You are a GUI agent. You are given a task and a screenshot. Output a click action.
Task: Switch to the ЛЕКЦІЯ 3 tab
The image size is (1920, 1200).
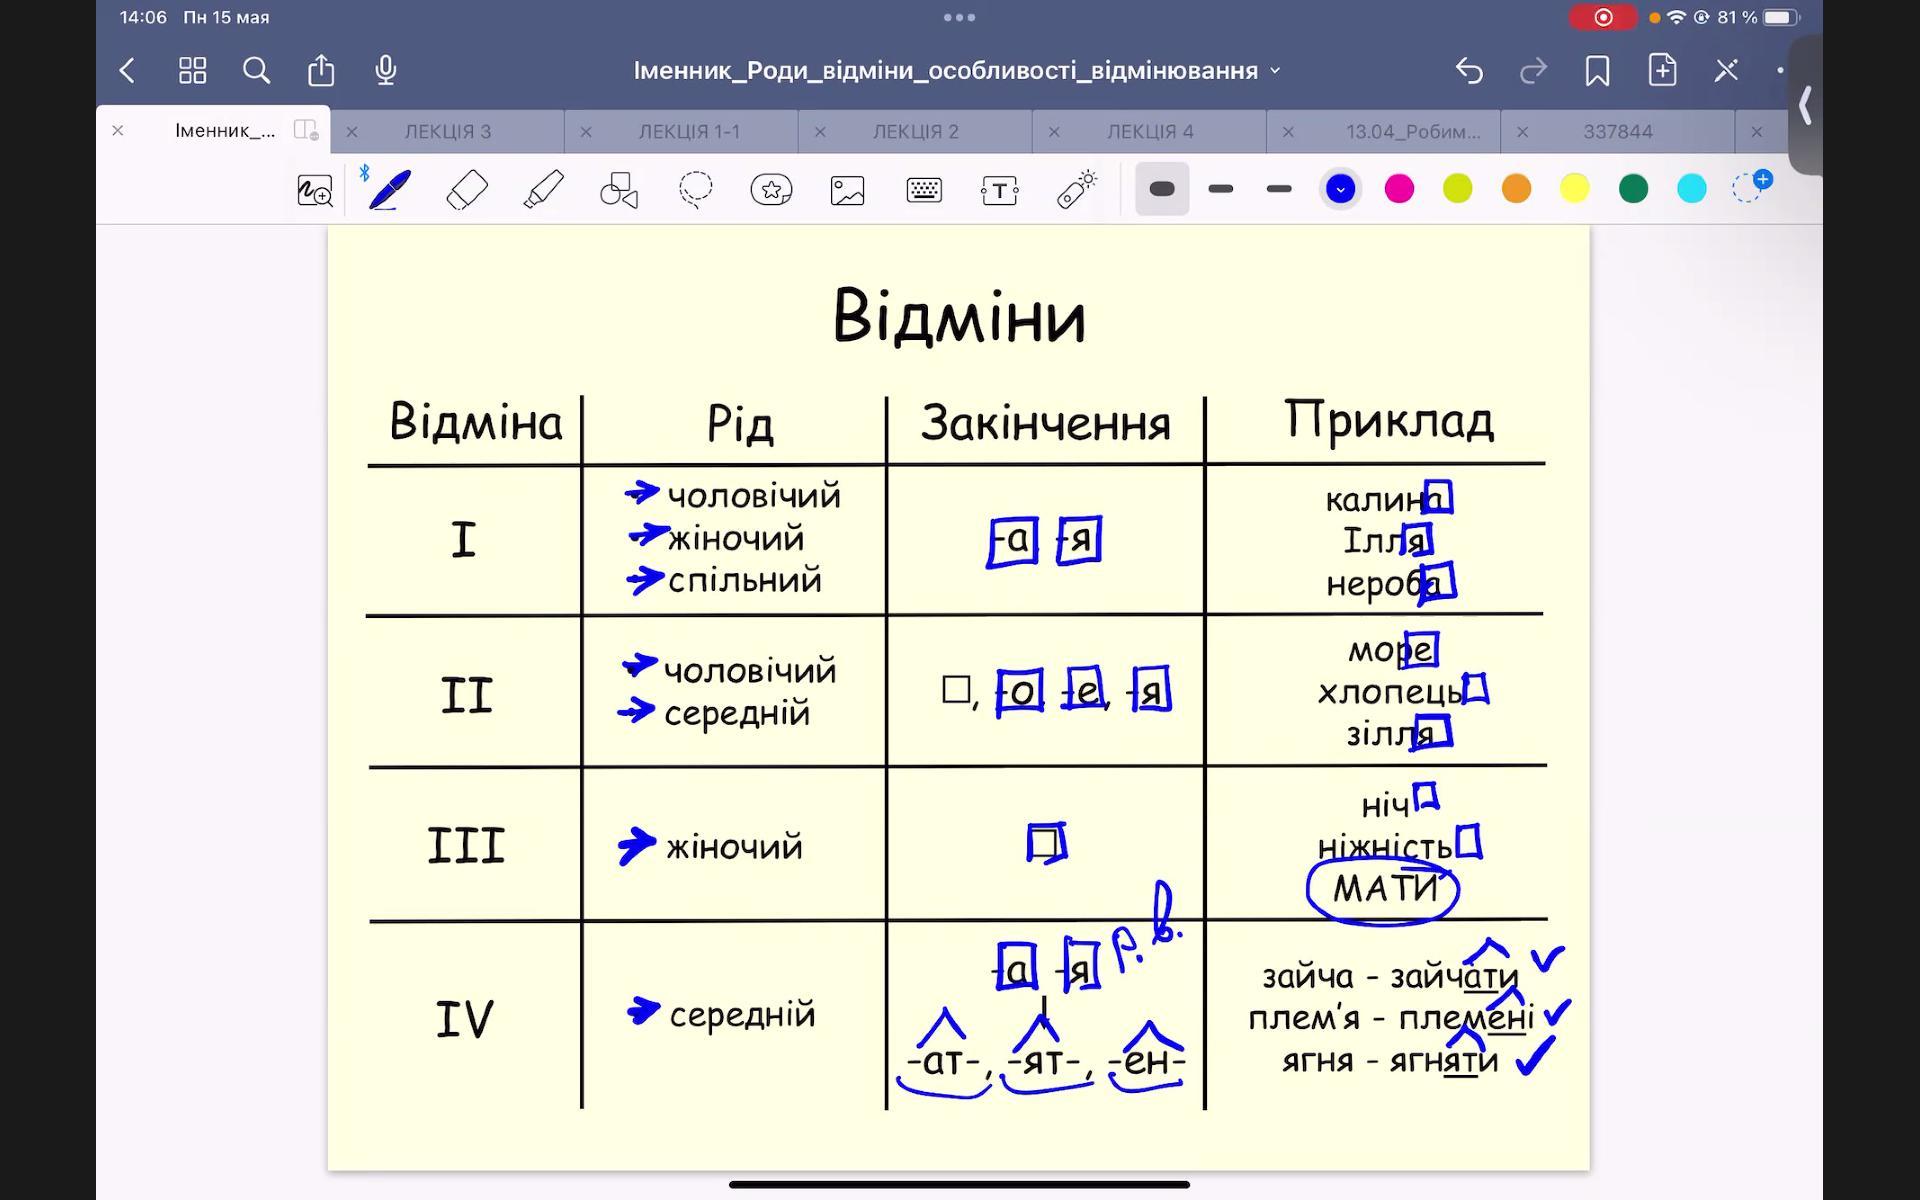point(447,131)
